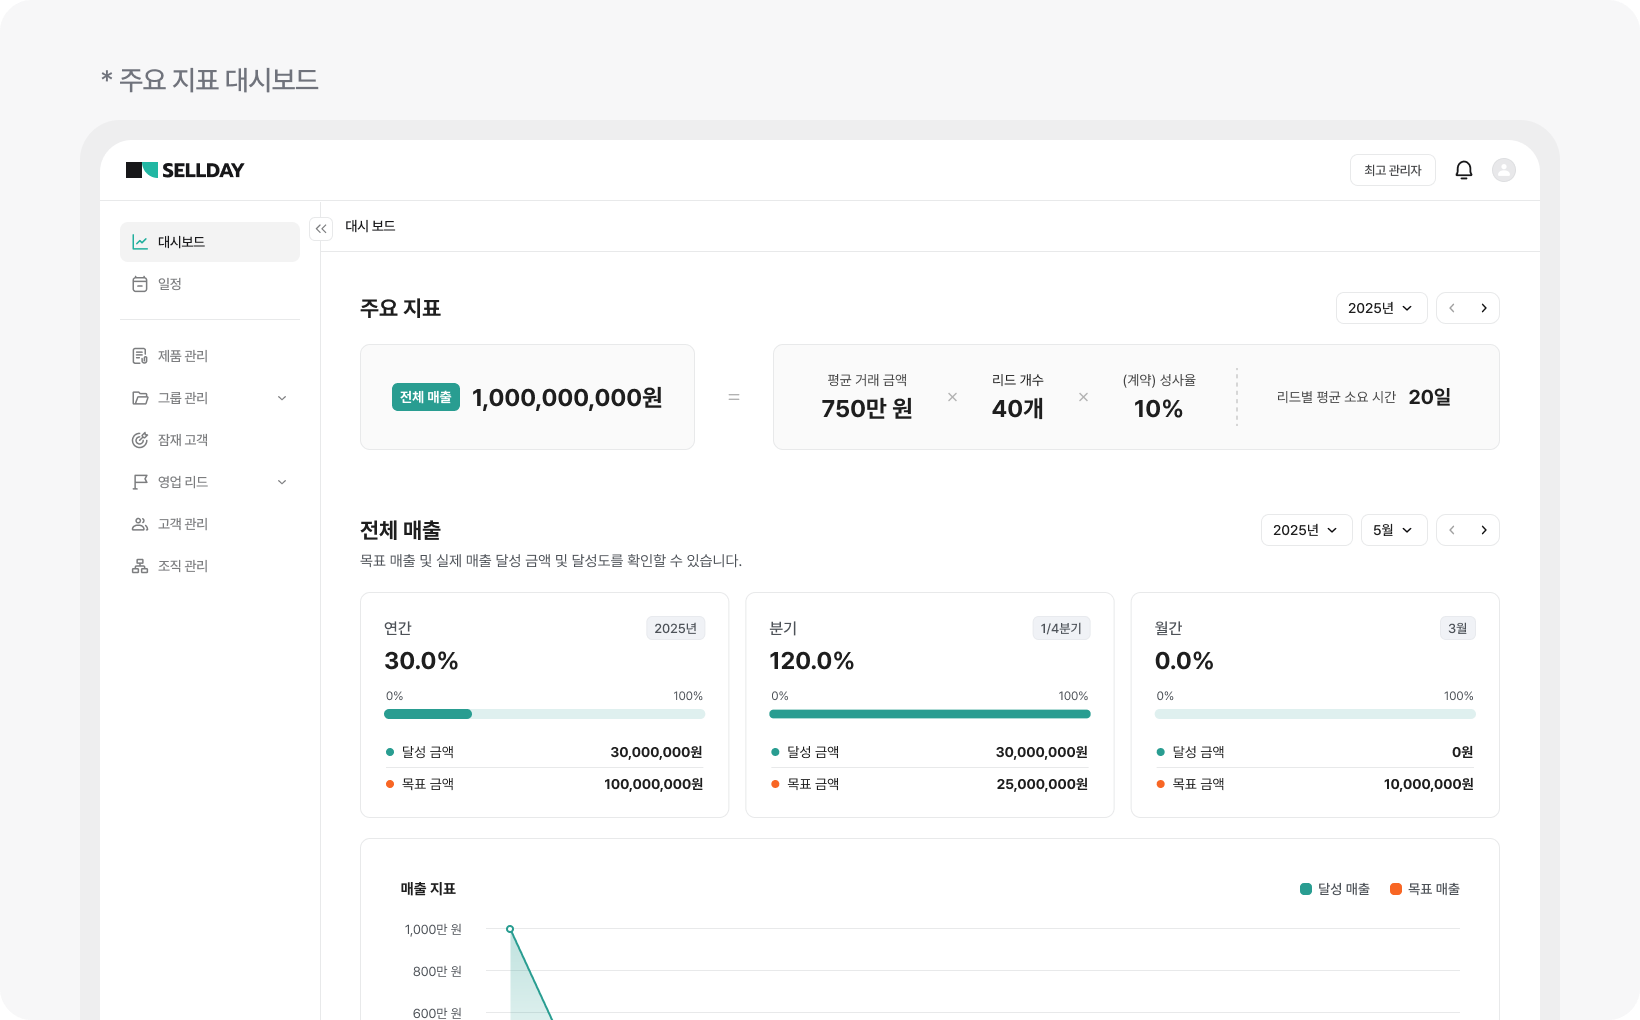Click the 대시보드 chart icon in sidebar
The image size is (1640, 1020).
pos(140,242)
